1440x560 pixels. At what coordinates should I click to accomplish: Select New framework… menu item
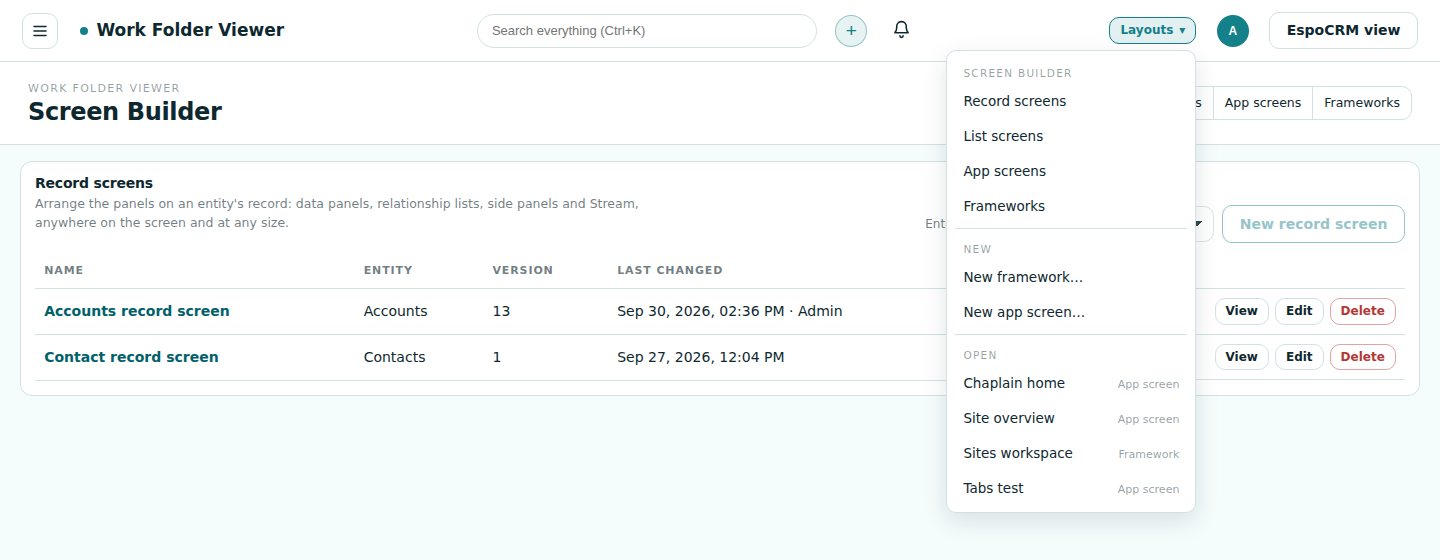point(1071,277)
